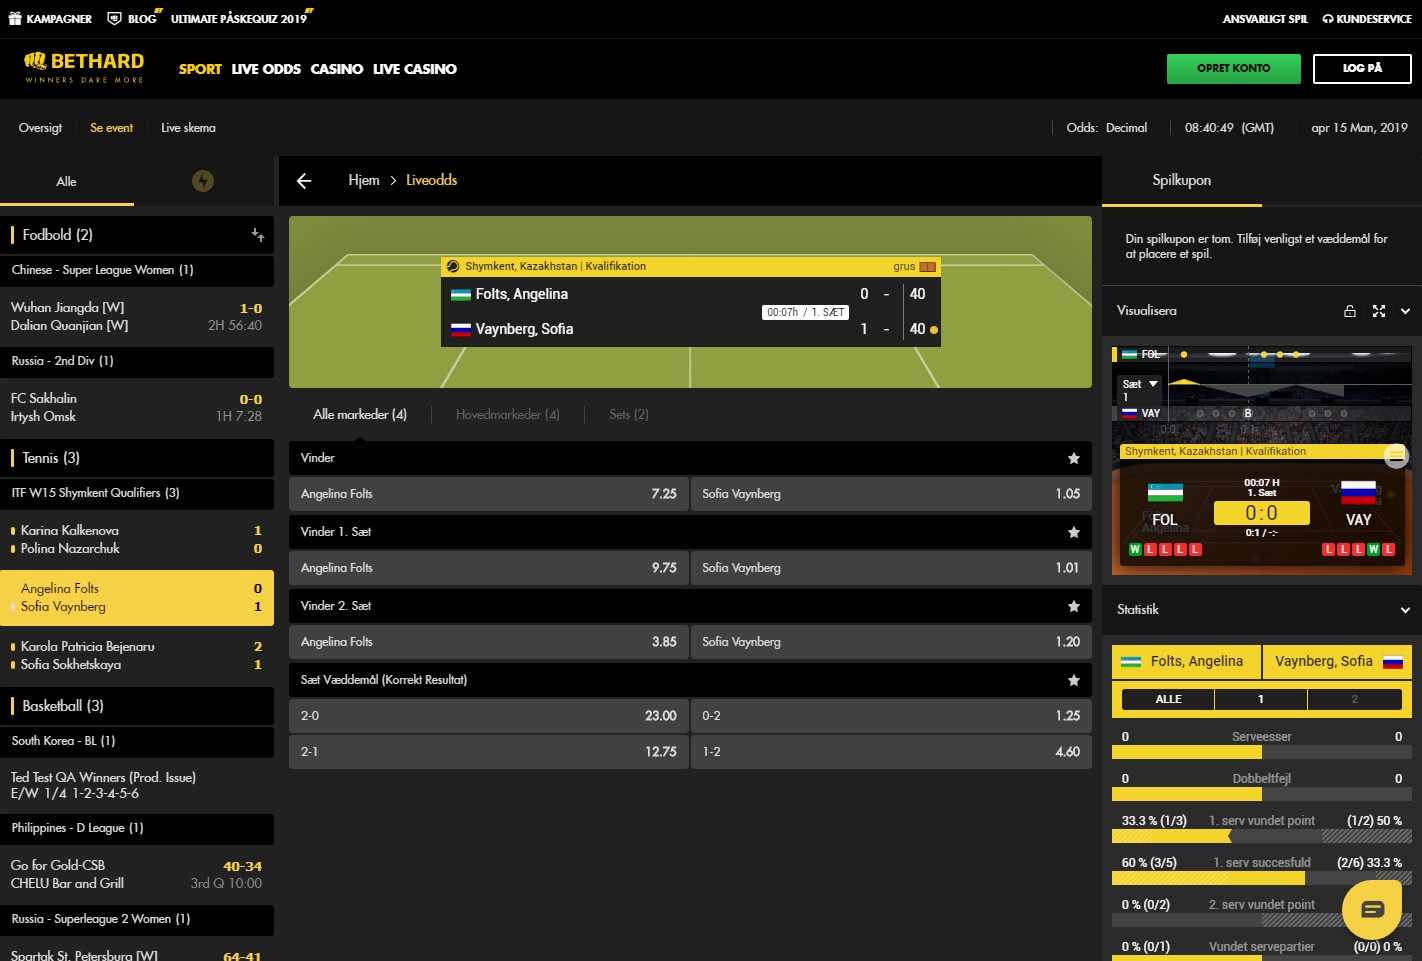Click odds 7.25 for Angelina Folts
Image resolution: width=1422 pixels, height=961 pixels.
tap(489, 493)
